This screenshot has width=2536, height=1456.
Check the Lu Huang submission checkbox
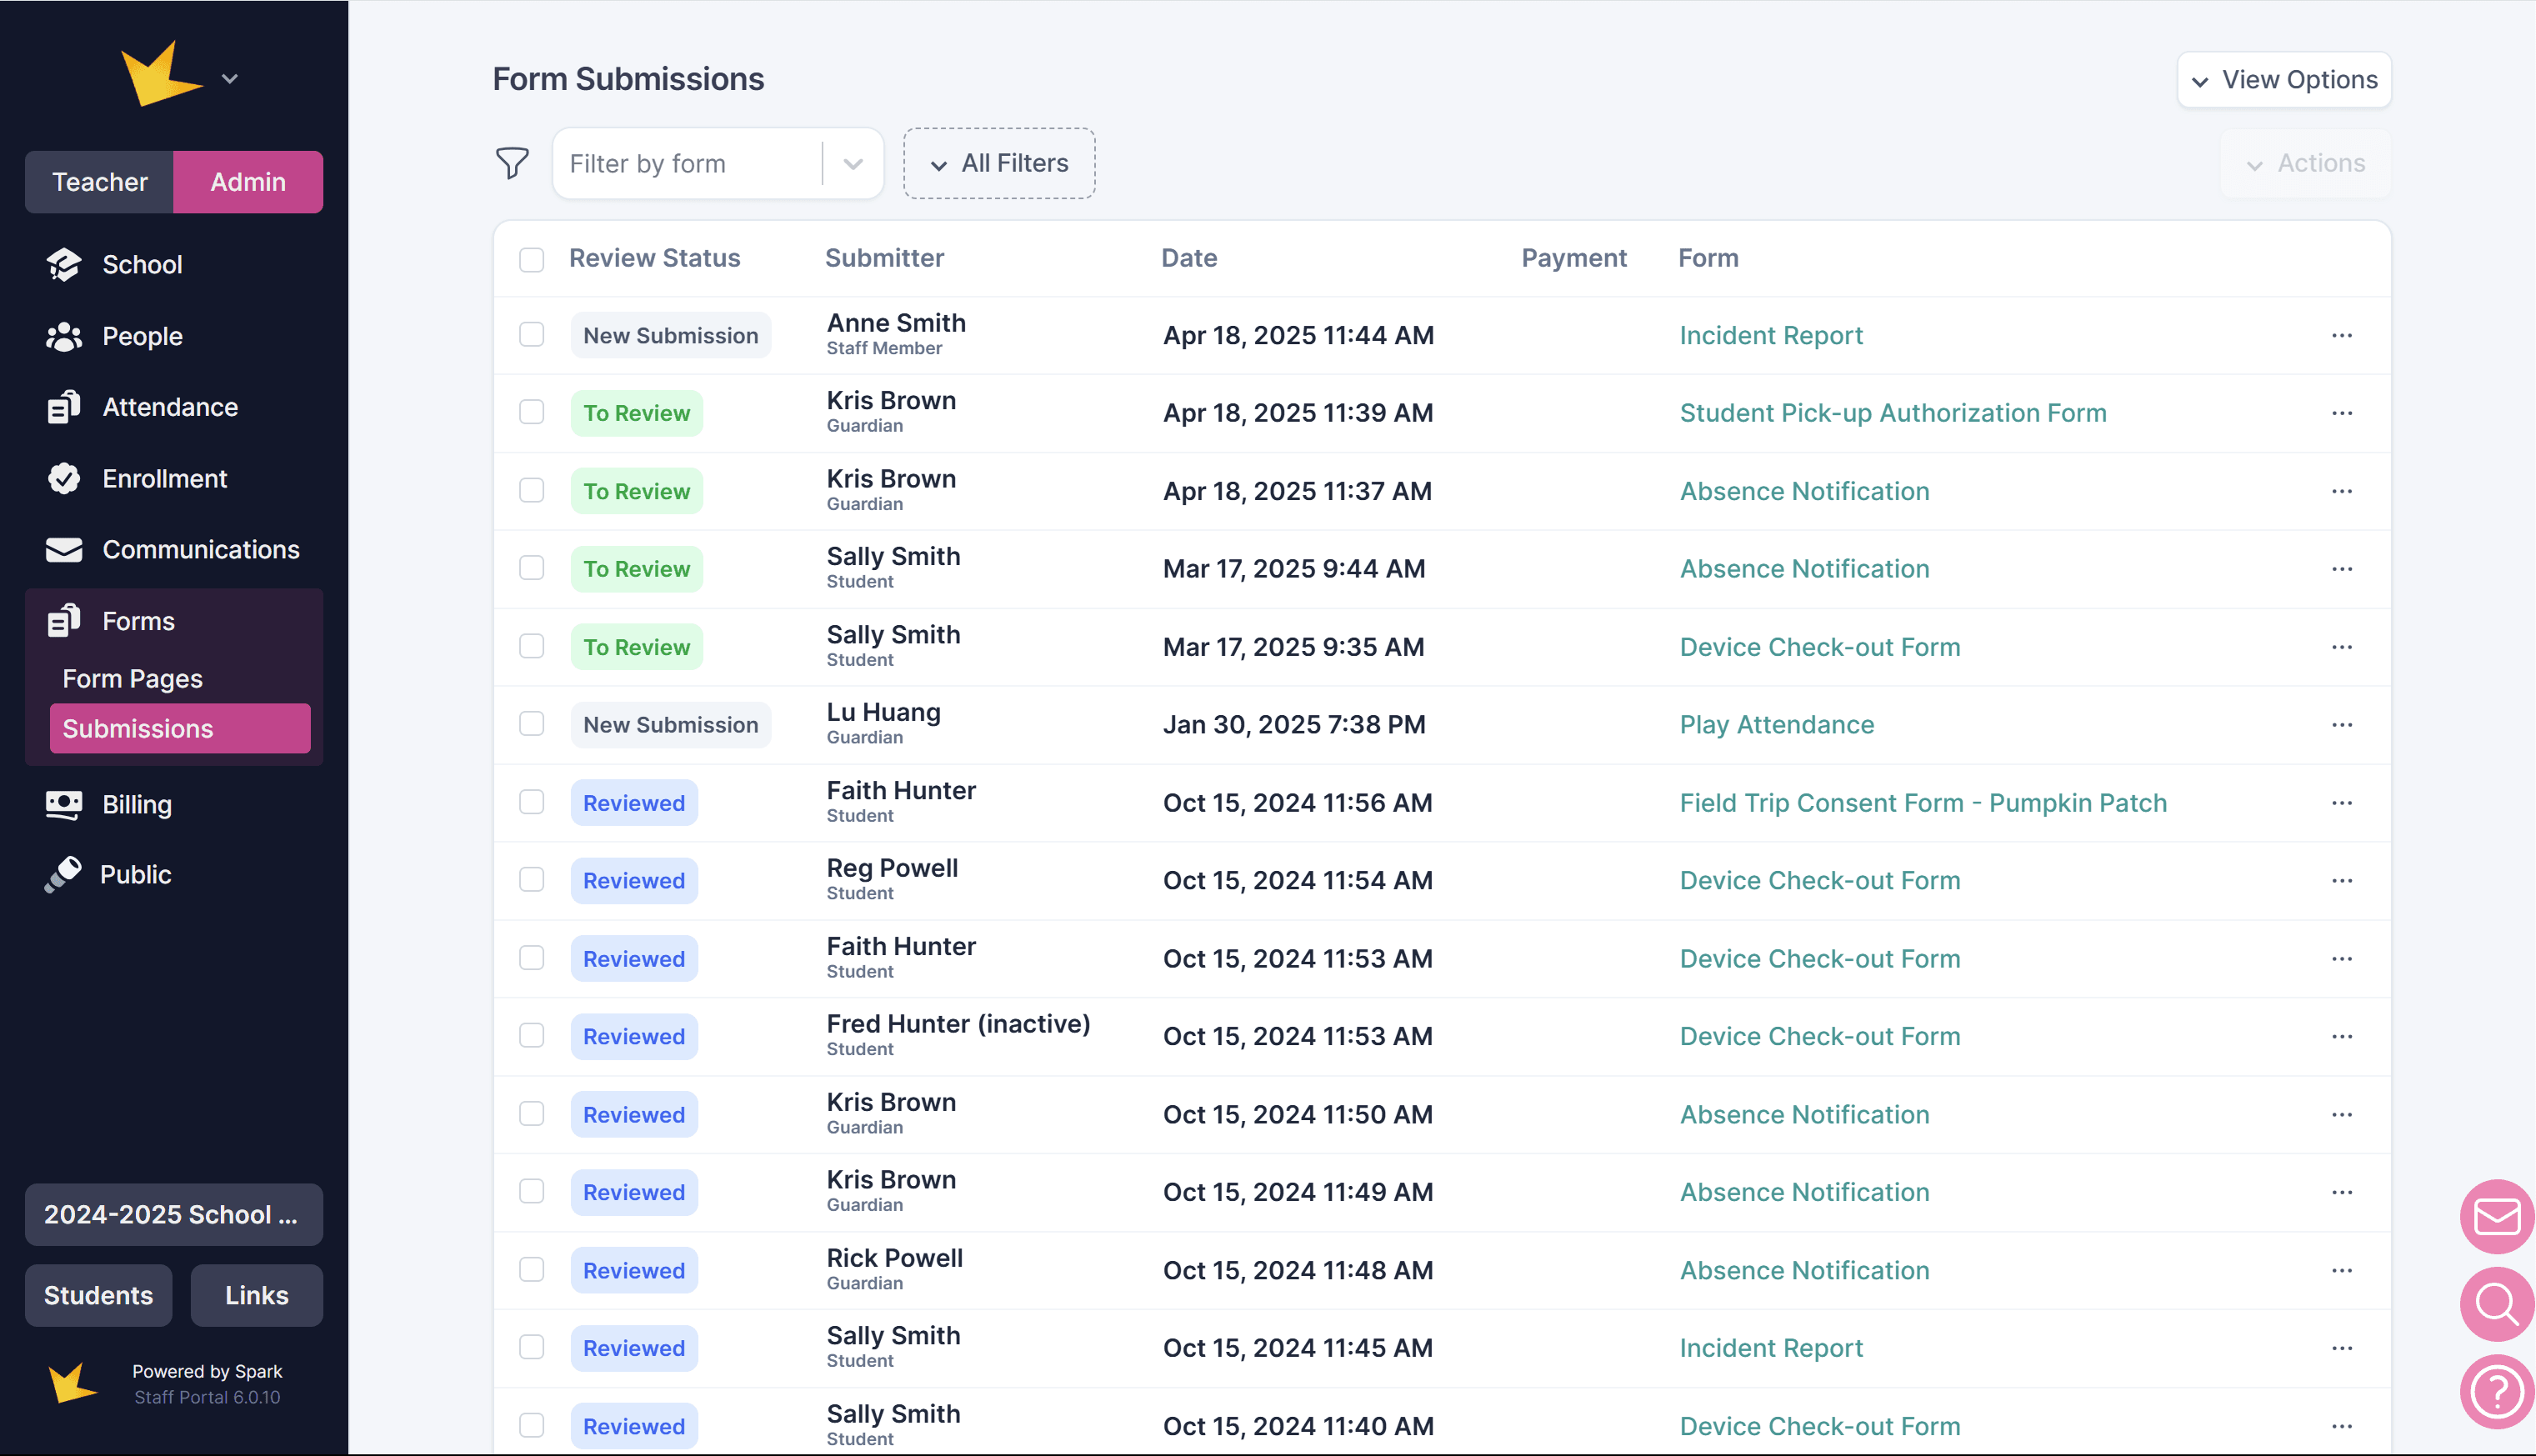click(x=532, y=724)
